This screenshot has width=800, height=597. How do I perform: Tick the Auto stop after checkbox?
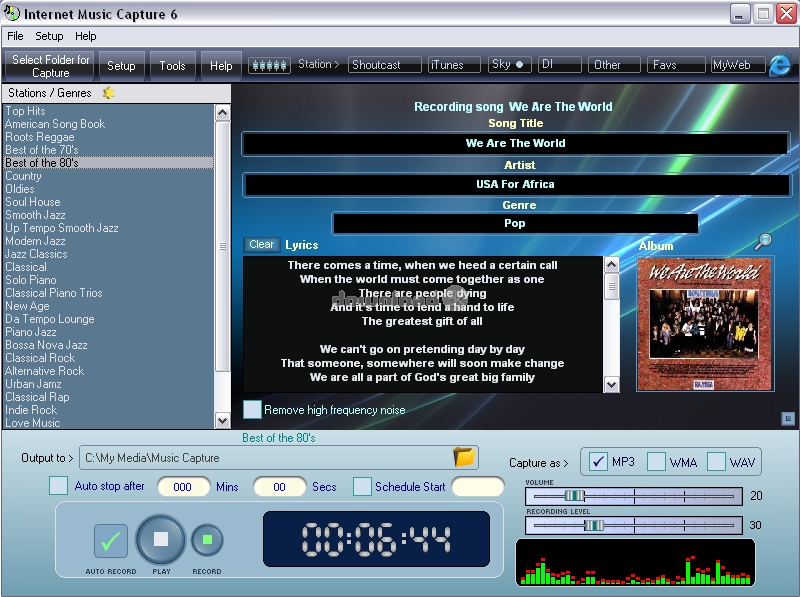click(58, 486)
